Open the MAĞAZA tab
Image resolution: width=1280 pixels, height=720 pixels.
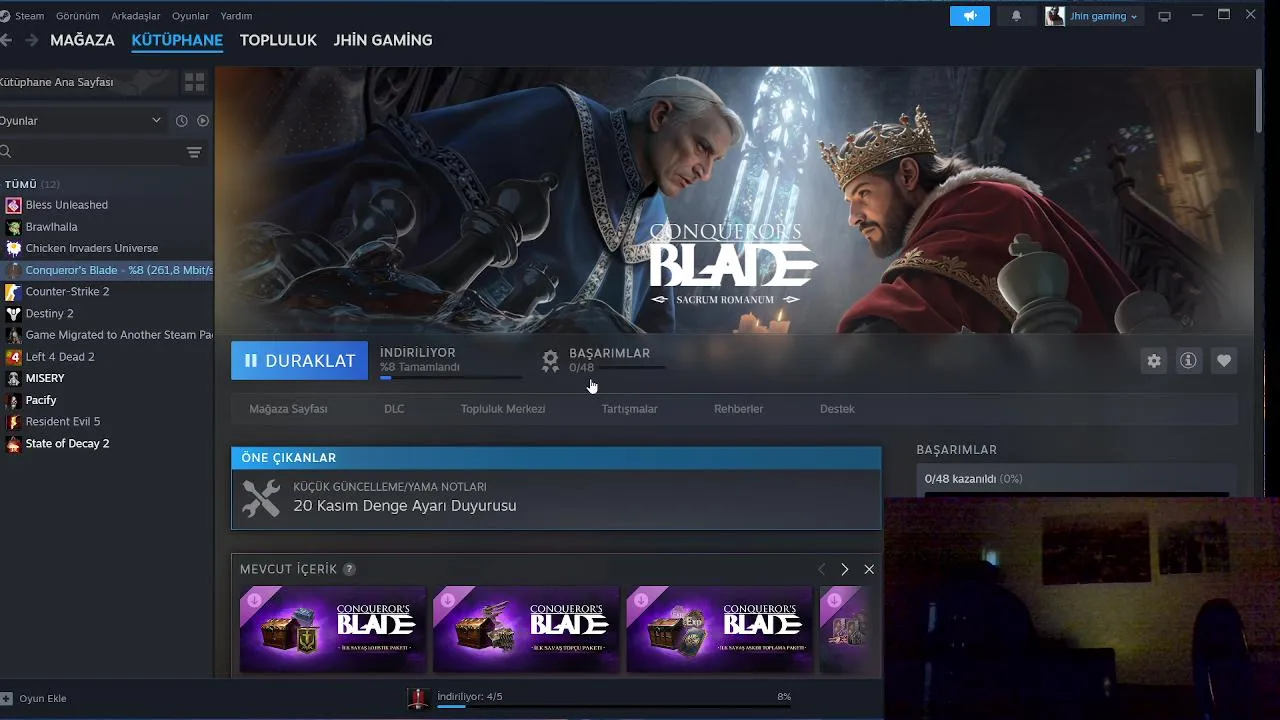coord(82,40)
